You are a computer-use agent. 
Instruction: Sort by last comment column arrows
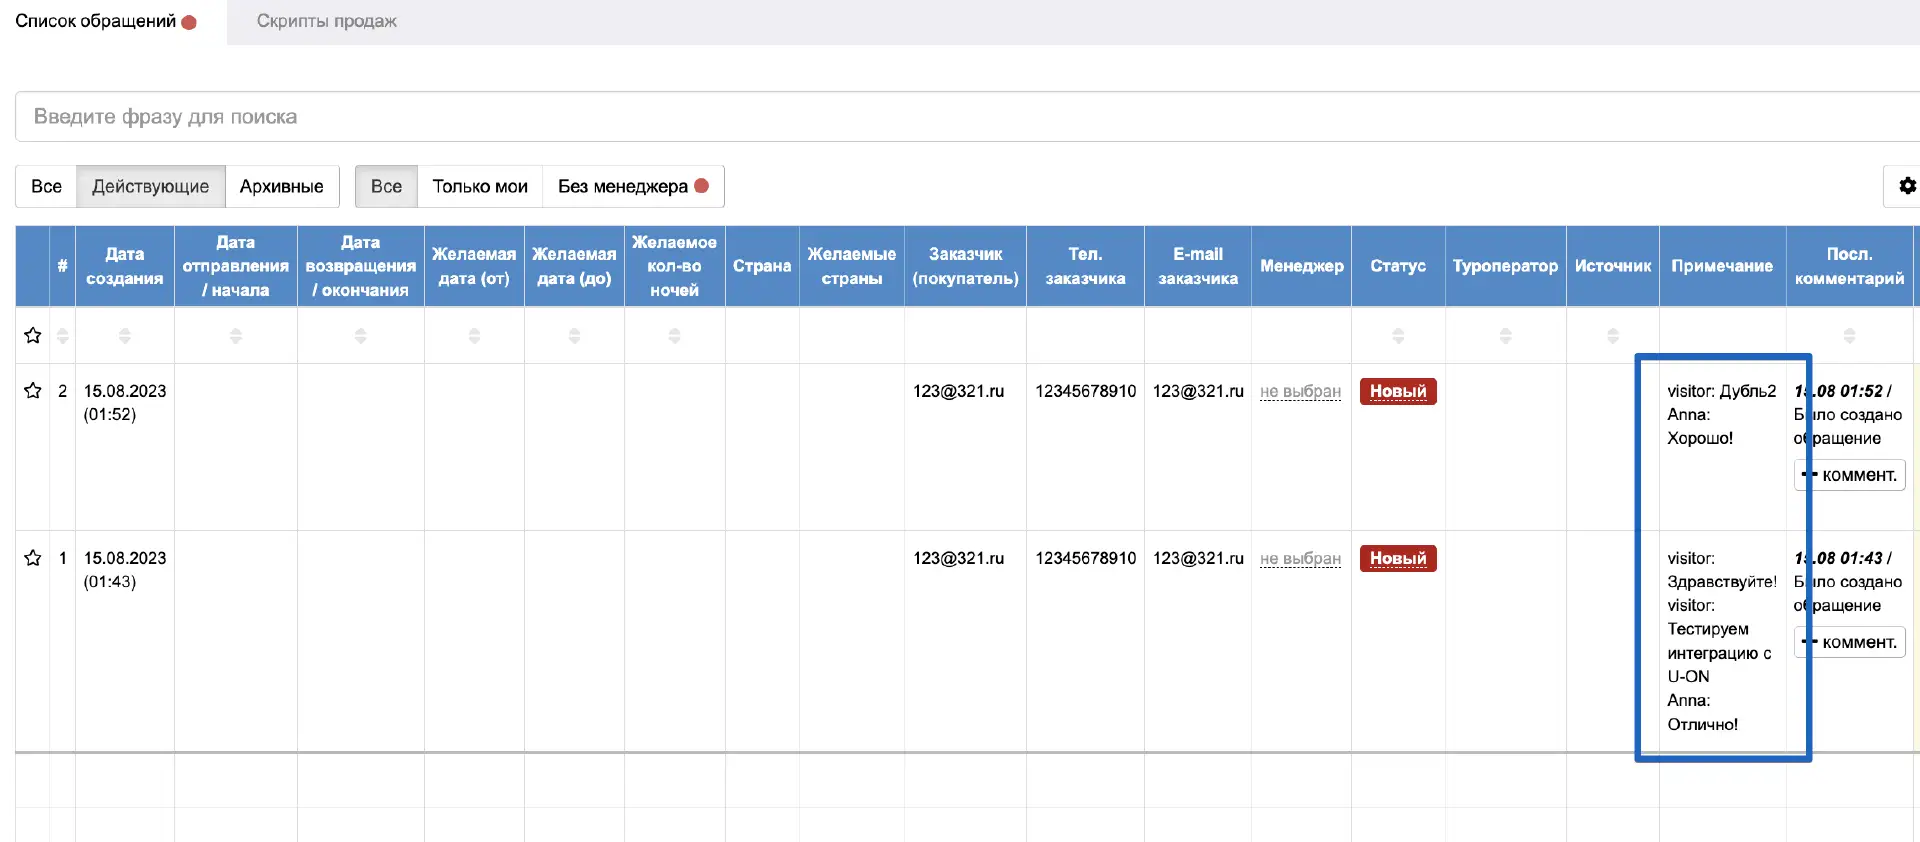tap(1849, 336)
